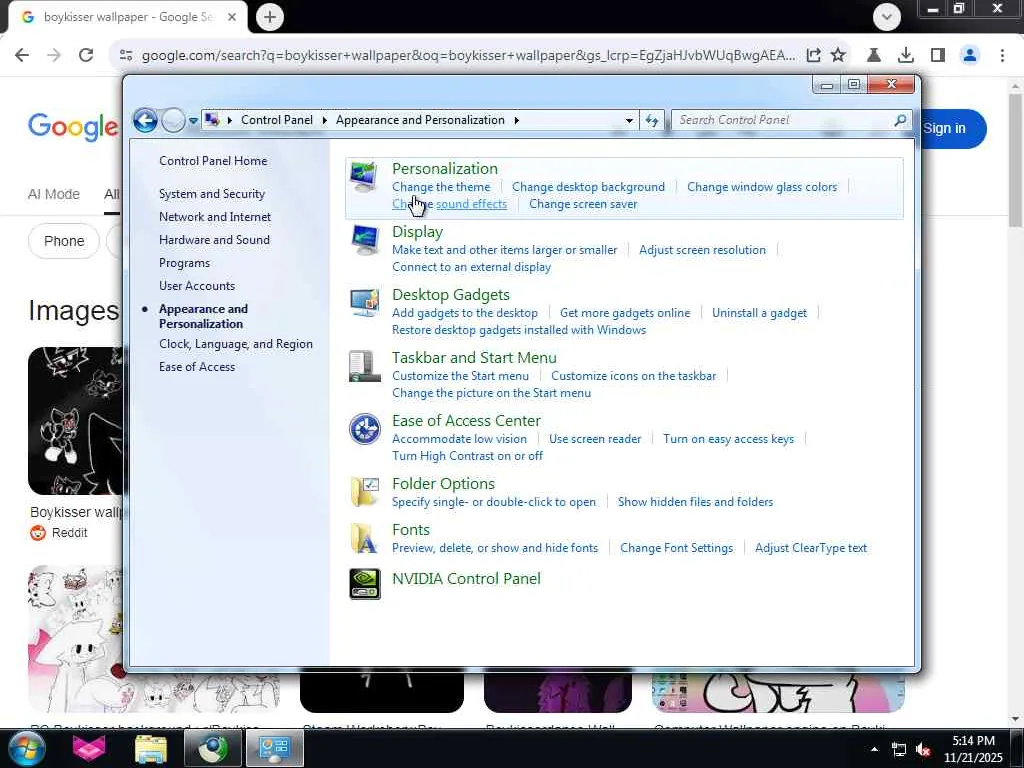Open the Chrome profile avatar
This screenshot has height=768, width=1024.
970,55
